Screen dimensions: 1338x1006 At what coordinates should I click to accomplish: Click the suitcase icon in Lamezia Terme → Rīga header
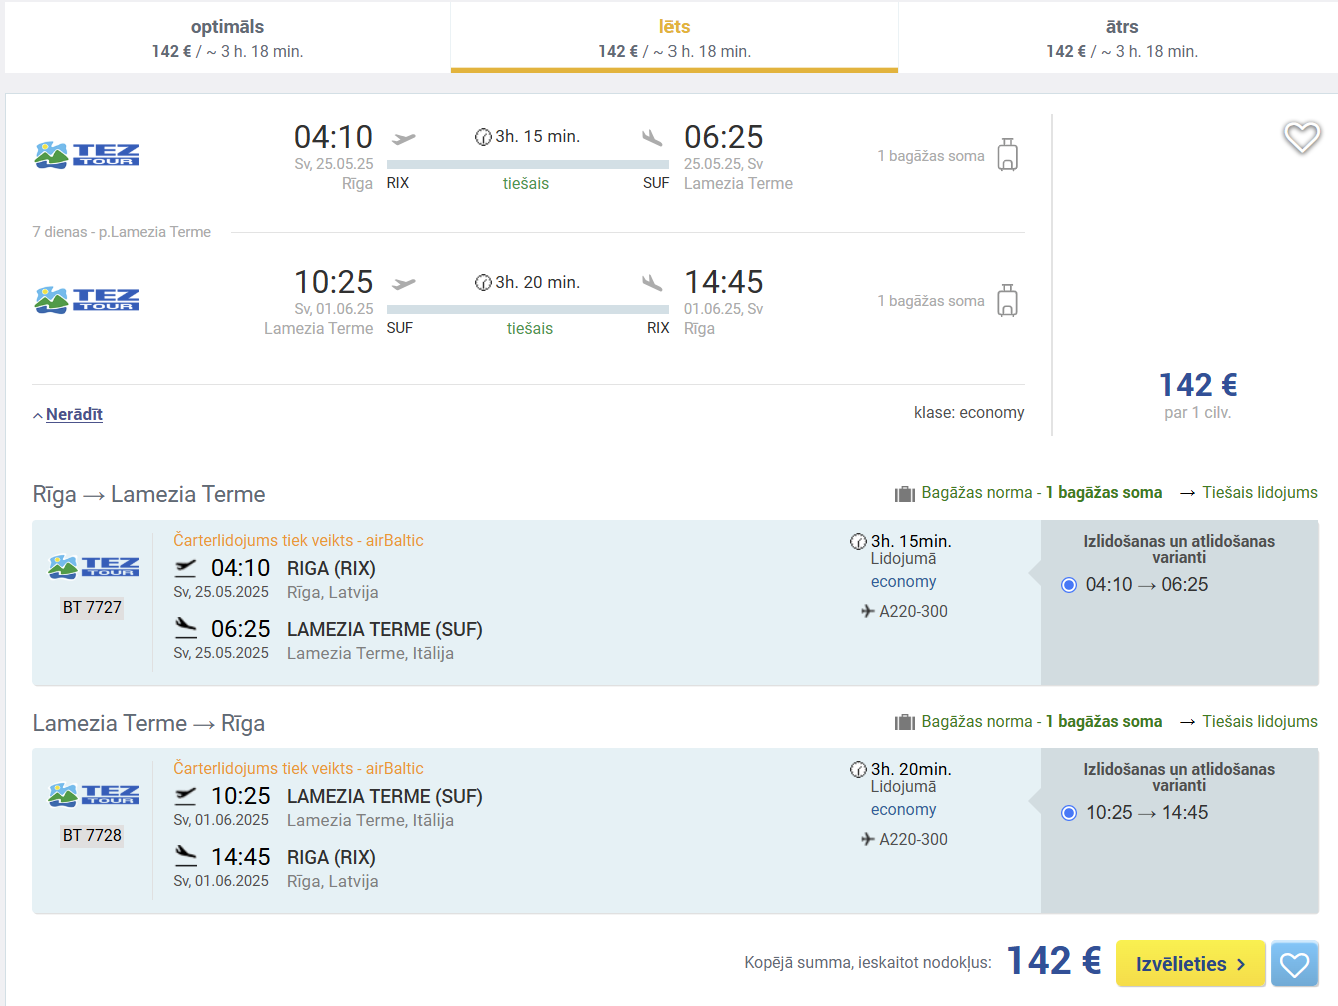click(905, 722)
